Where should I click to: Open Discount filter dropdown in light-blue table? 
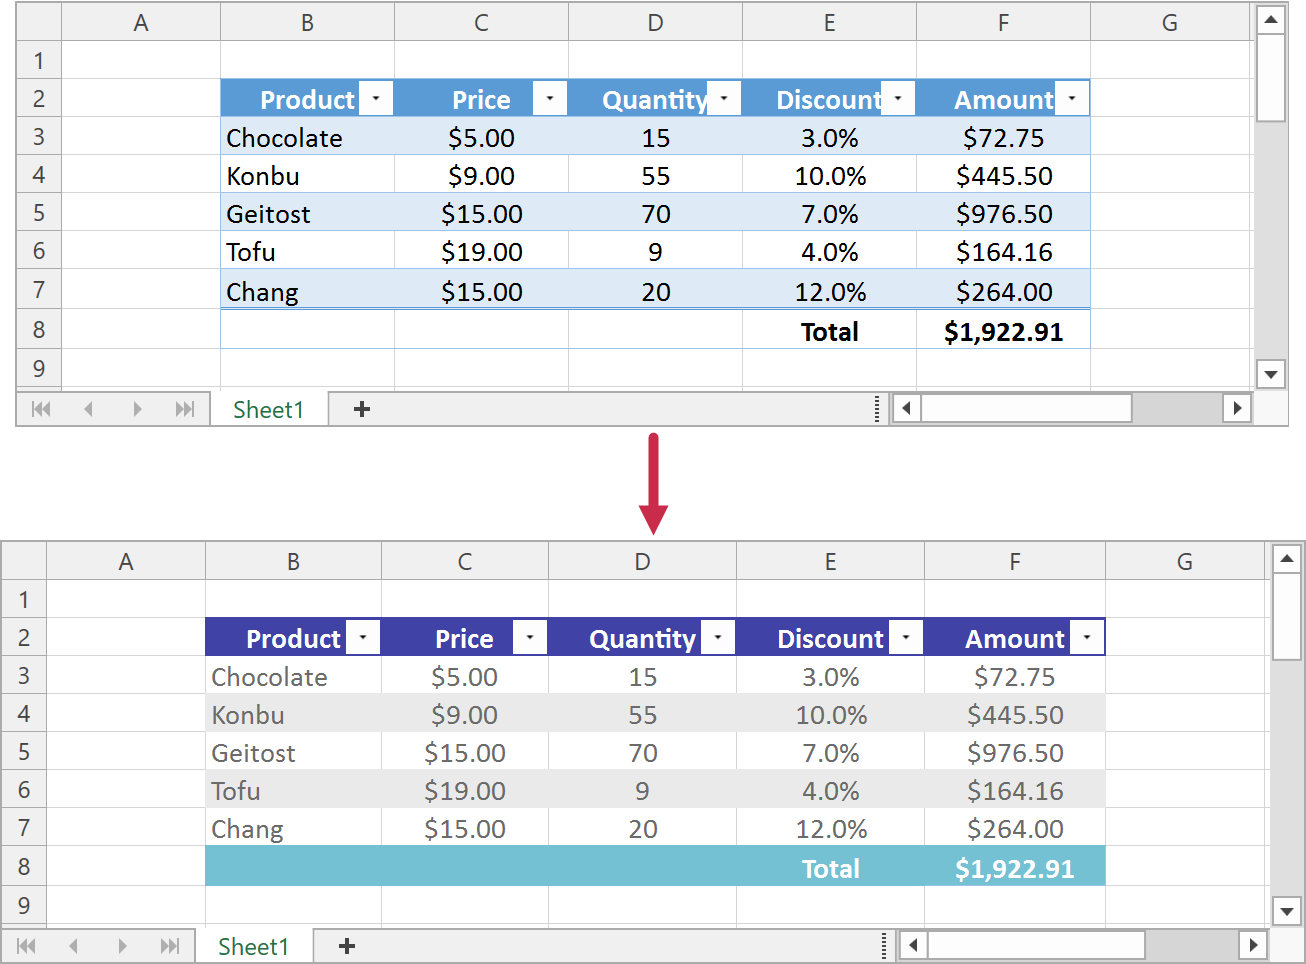(898, 98)
